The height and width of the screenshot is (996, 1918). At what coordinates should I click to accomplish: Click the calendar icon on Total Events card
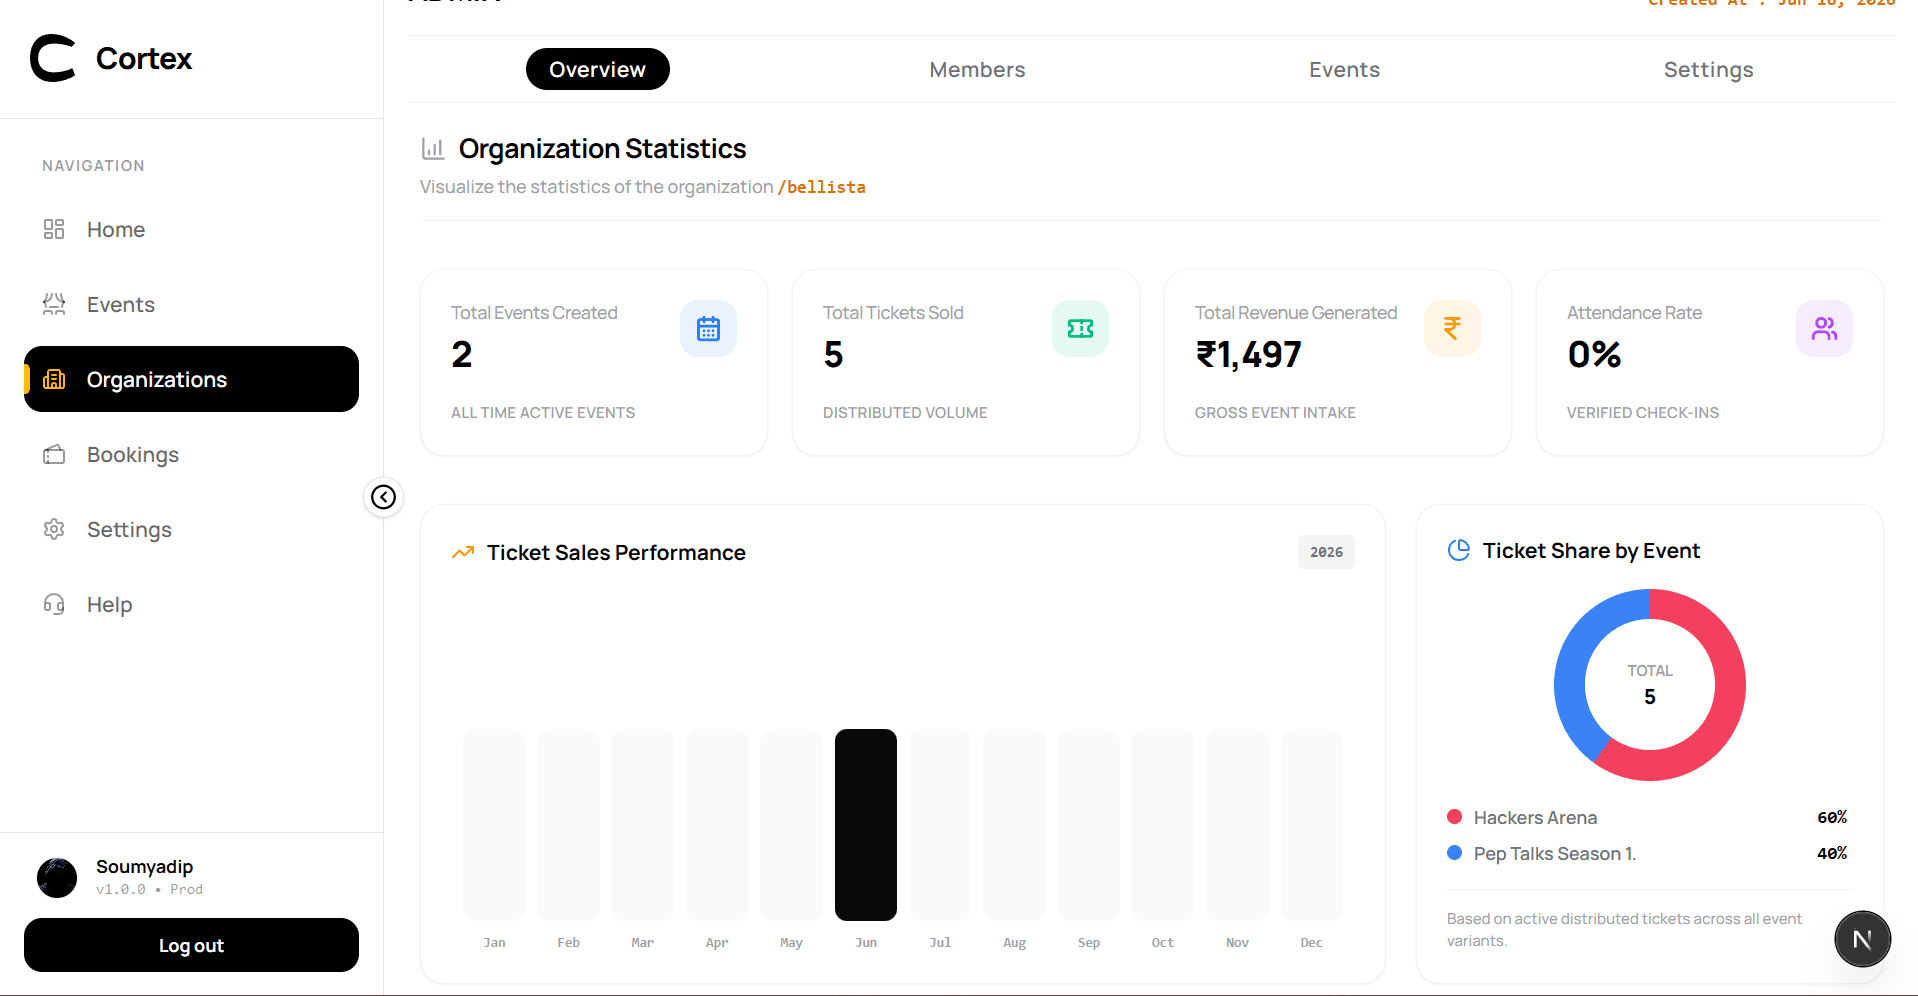[708, 328]
